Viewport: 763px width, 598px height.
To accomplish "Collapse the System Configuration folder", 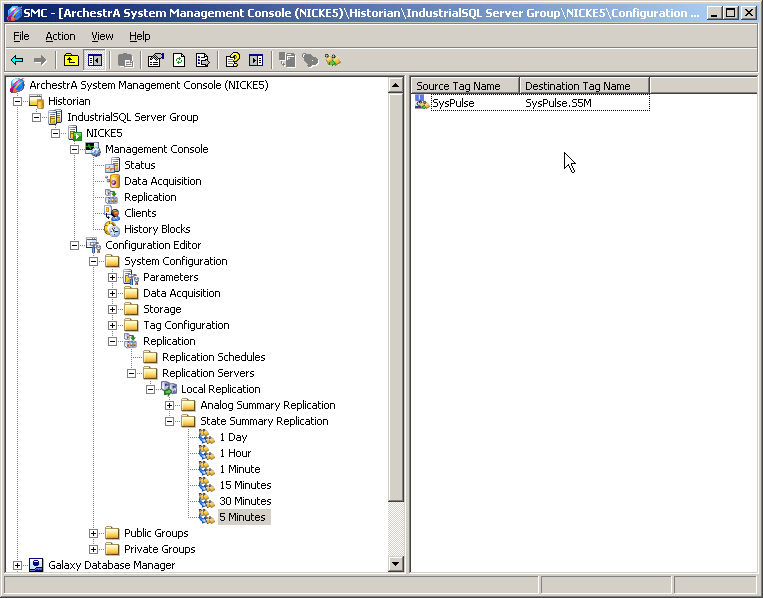I will tap(93, 261).
